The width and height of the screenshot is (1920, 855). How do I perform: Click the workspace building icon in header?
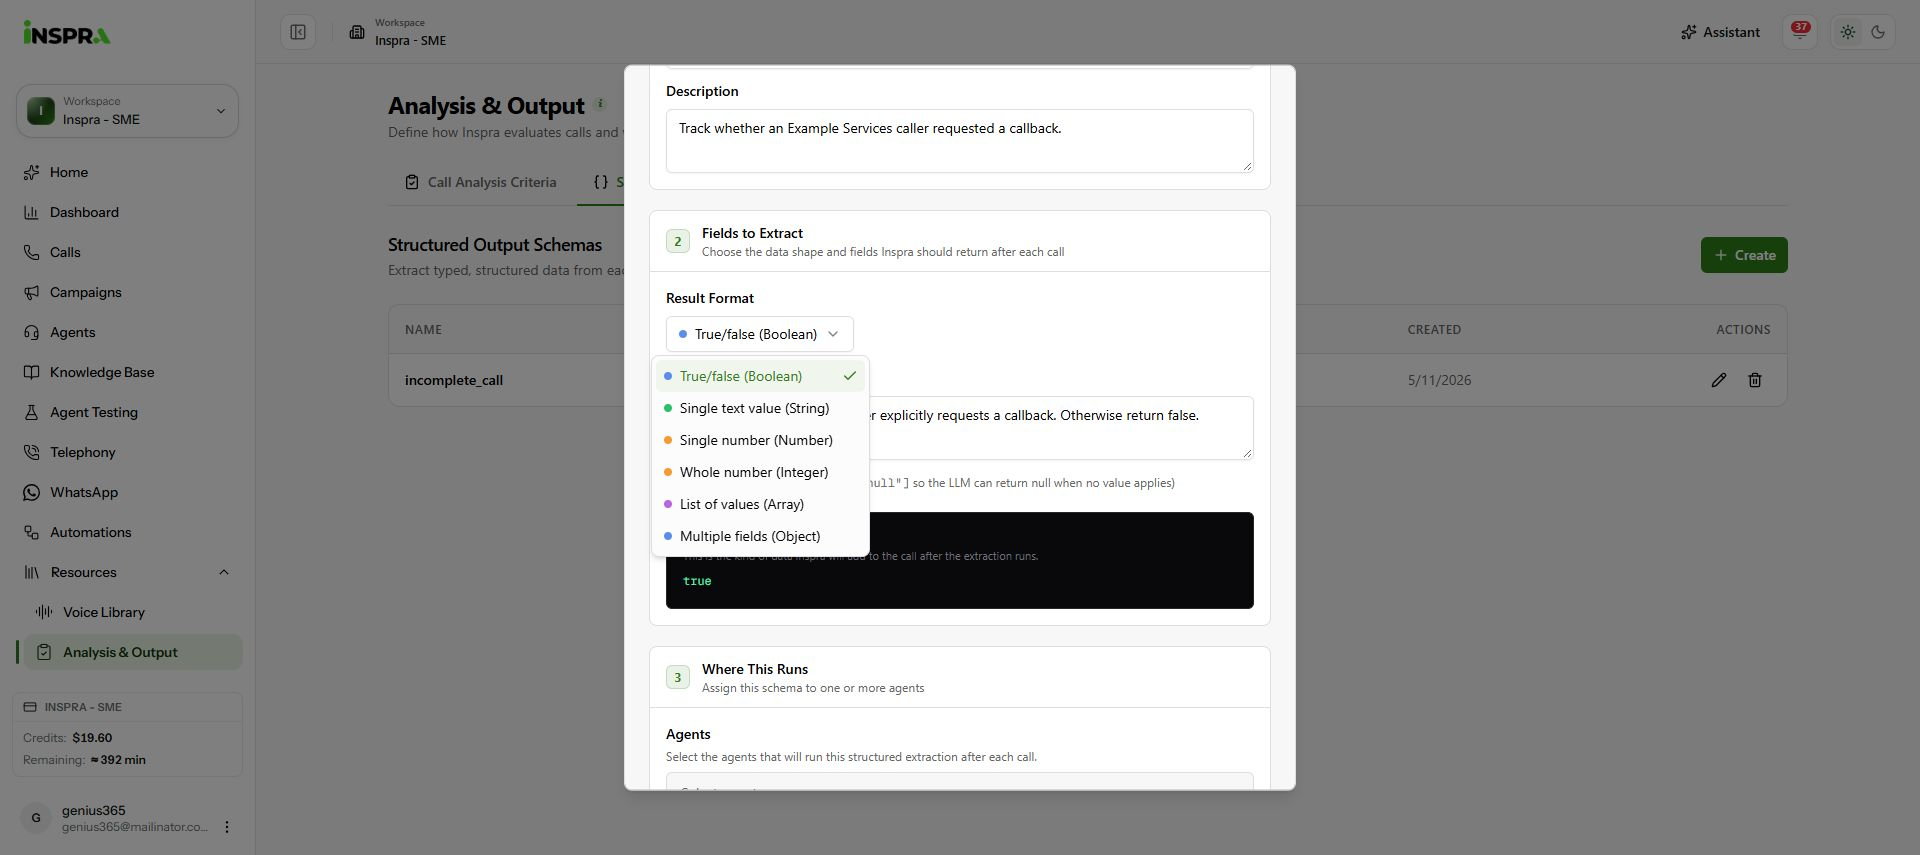click(x=357, y=32)
